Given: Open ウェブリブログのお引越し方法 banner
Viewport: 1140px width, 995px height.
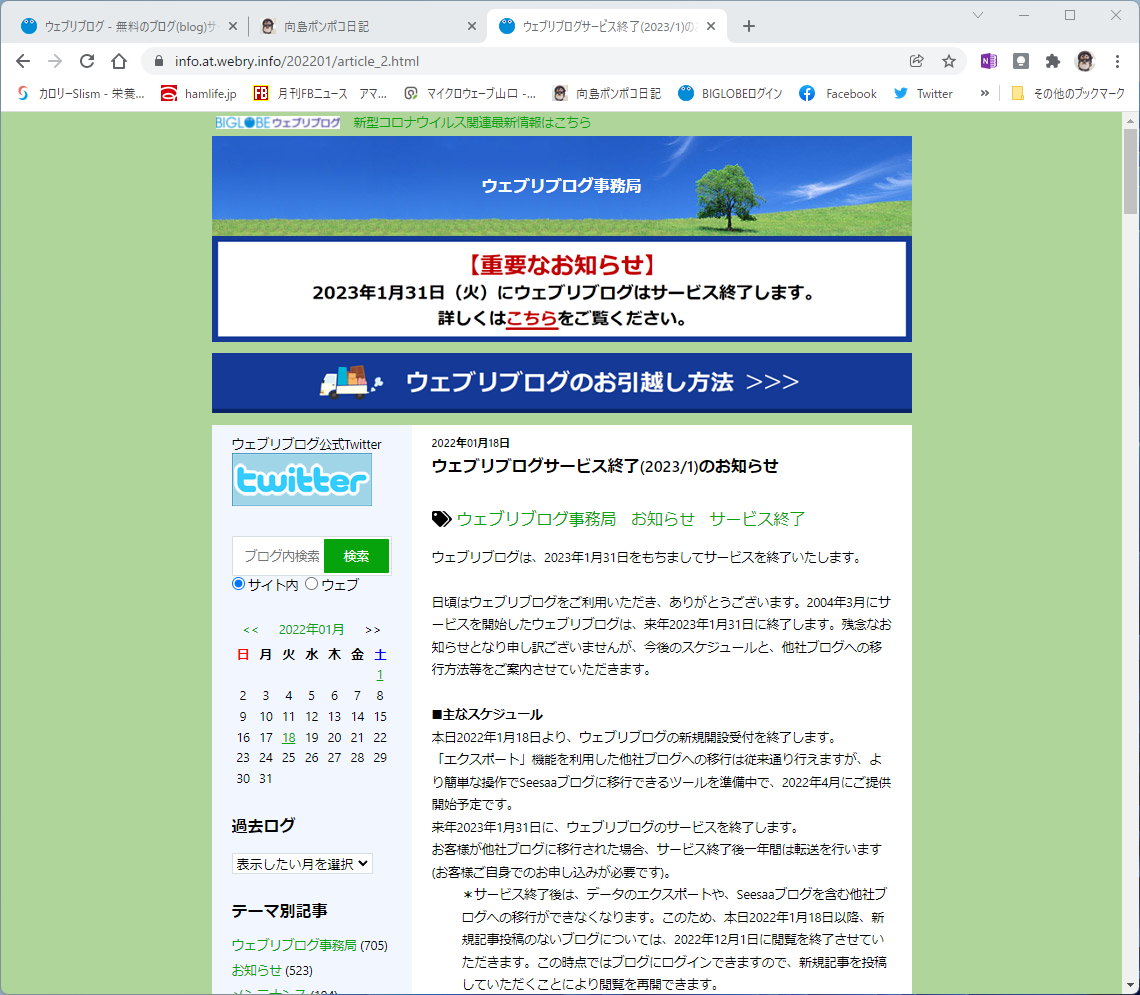Looking at the screenshot, I should coord(561,382).
